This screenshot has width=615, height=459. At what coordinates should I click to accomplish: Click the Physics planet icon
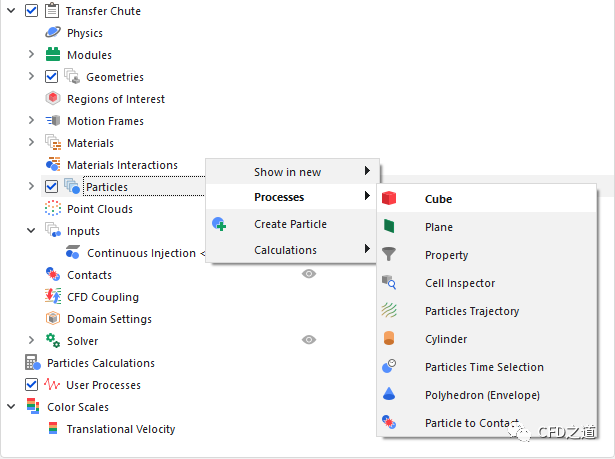click(53, 33)
